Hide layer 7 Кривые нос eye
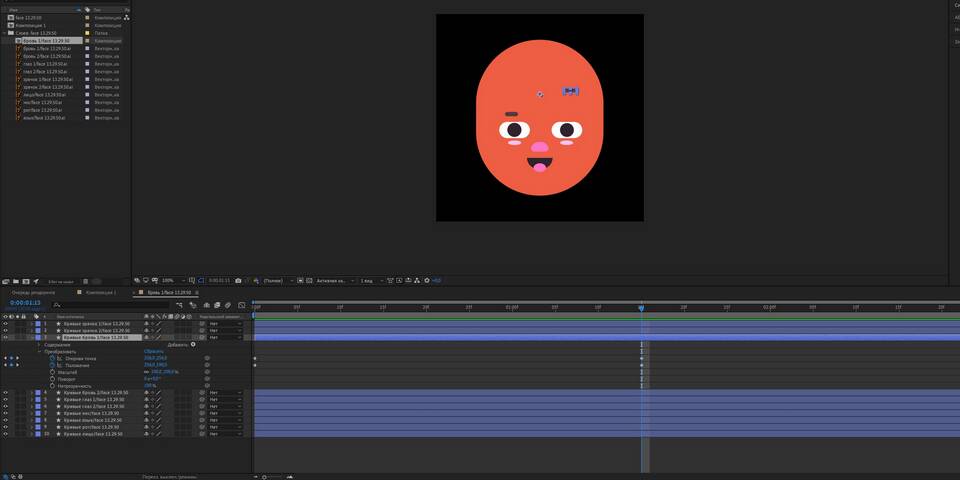Screen dimensions: 960x480 [6, 413]
